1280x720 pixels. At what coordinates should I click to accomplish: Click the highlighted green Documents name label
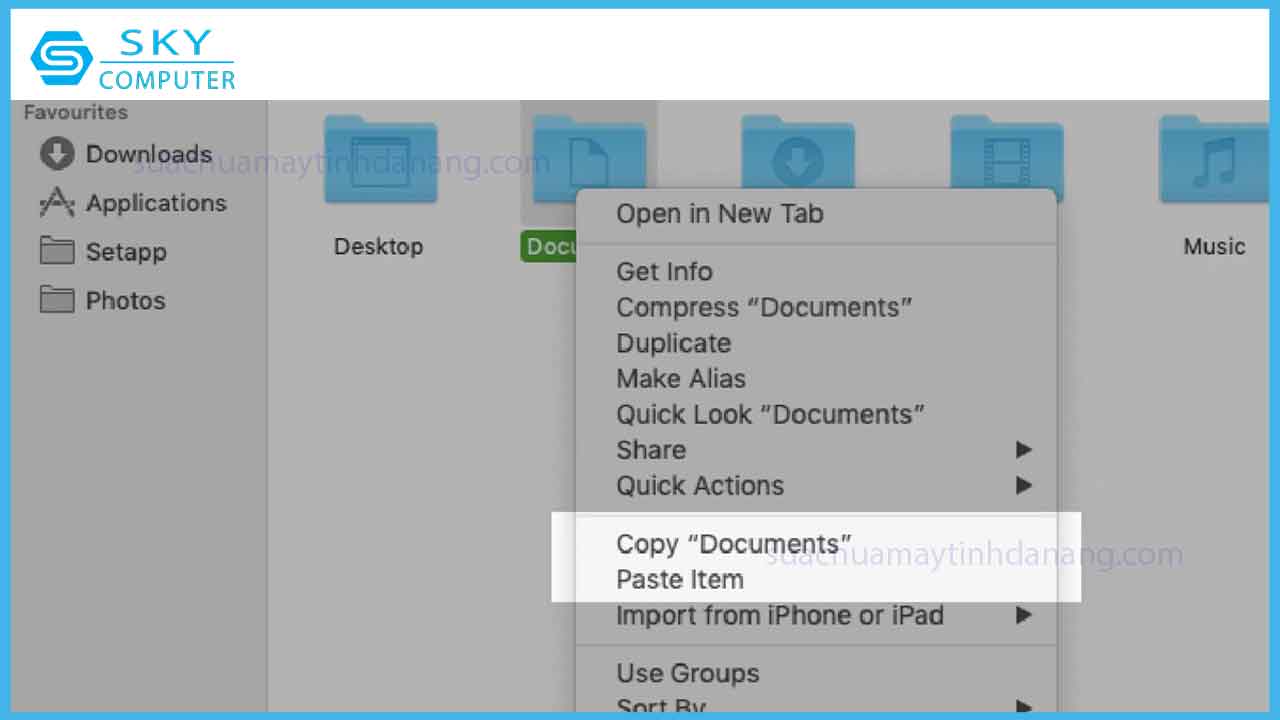549,246
